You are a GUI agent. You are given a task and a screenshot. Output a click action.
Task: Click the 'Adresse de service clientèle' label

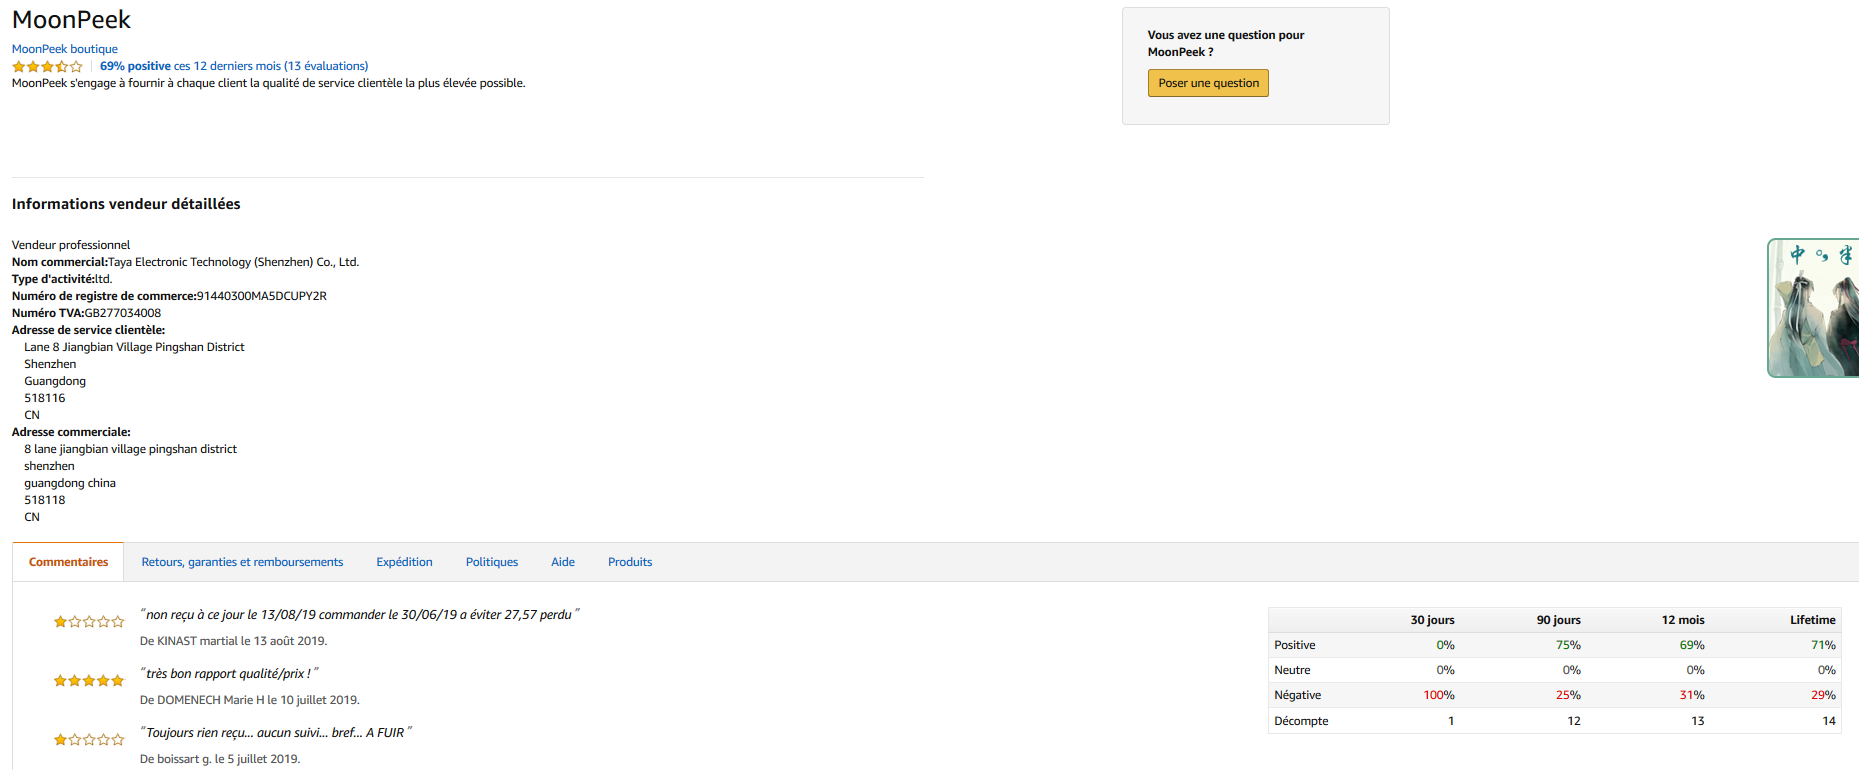click(x=88, y=330)
